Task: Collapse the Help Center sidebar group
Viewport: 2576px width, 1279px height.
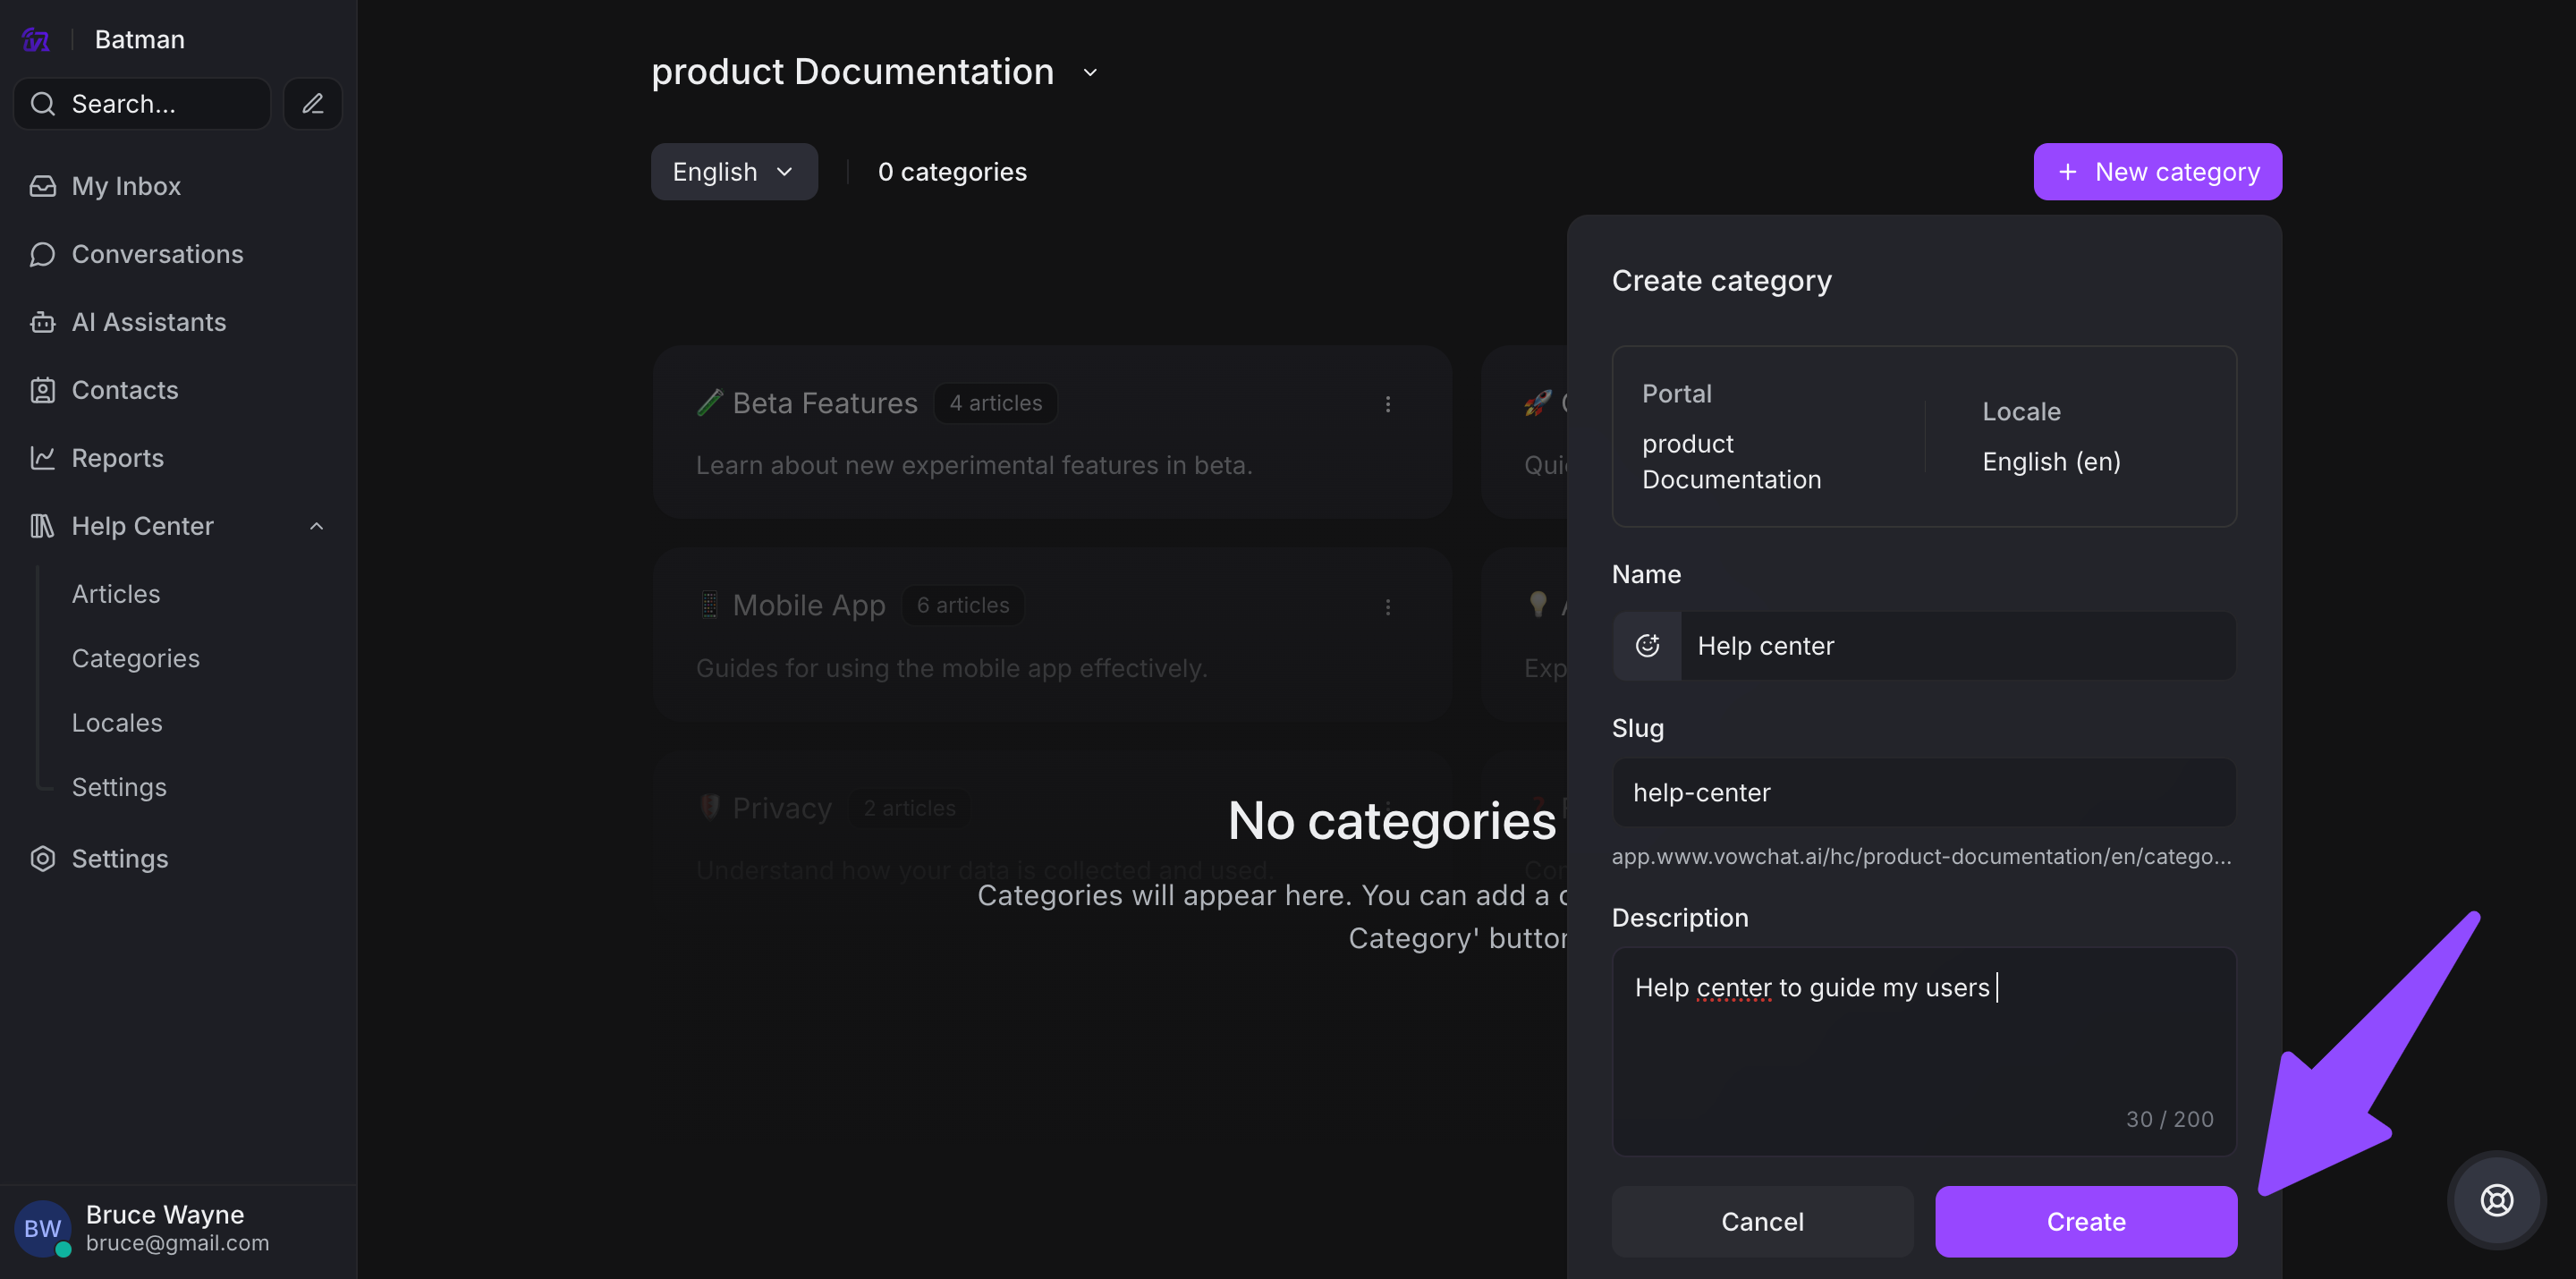Action: [x=316, y=526]
